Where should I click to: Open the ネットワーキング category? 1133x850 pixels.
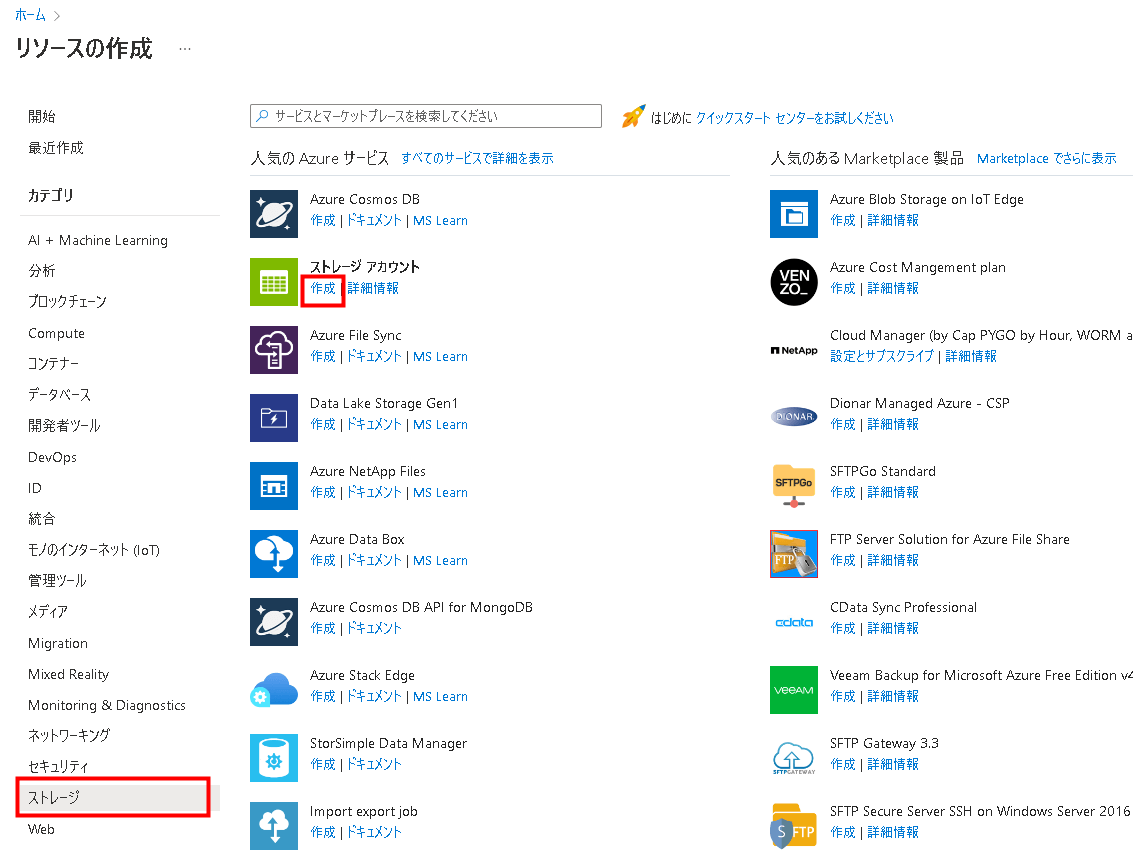point(69,735)
